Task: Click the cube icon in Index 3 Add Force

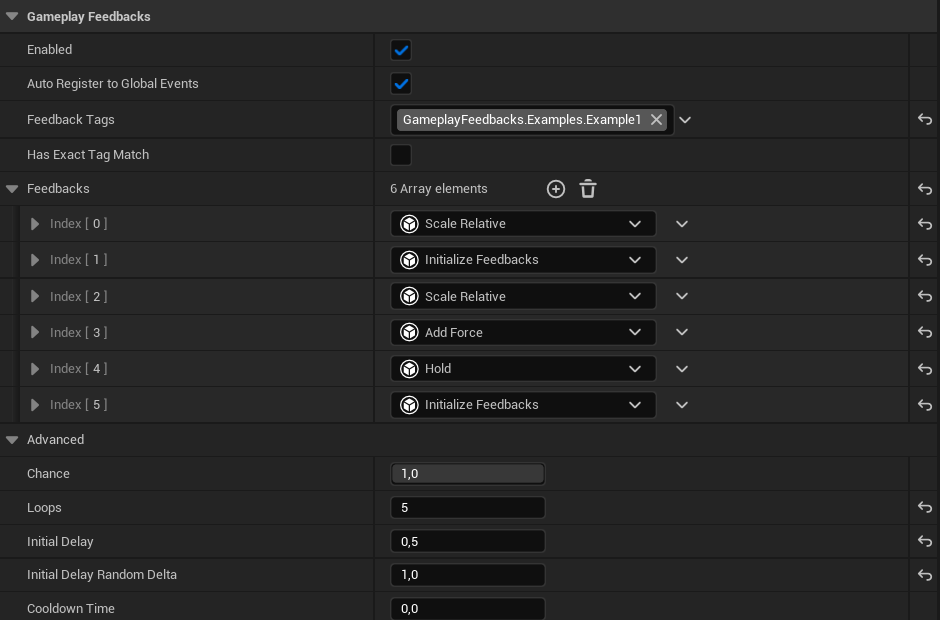Action: (x=409, y=332)
